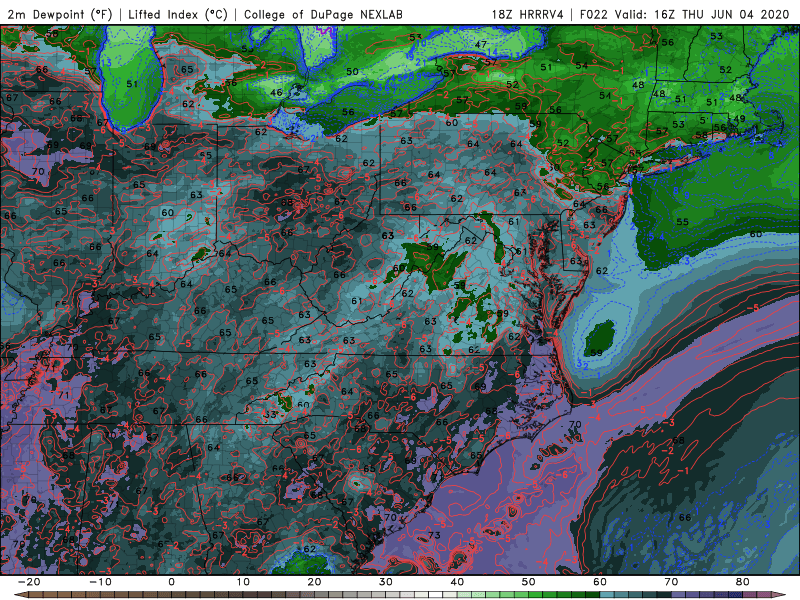
Task: Click the 59 value inside the offshore green patch
Action: tap(596, 353)
